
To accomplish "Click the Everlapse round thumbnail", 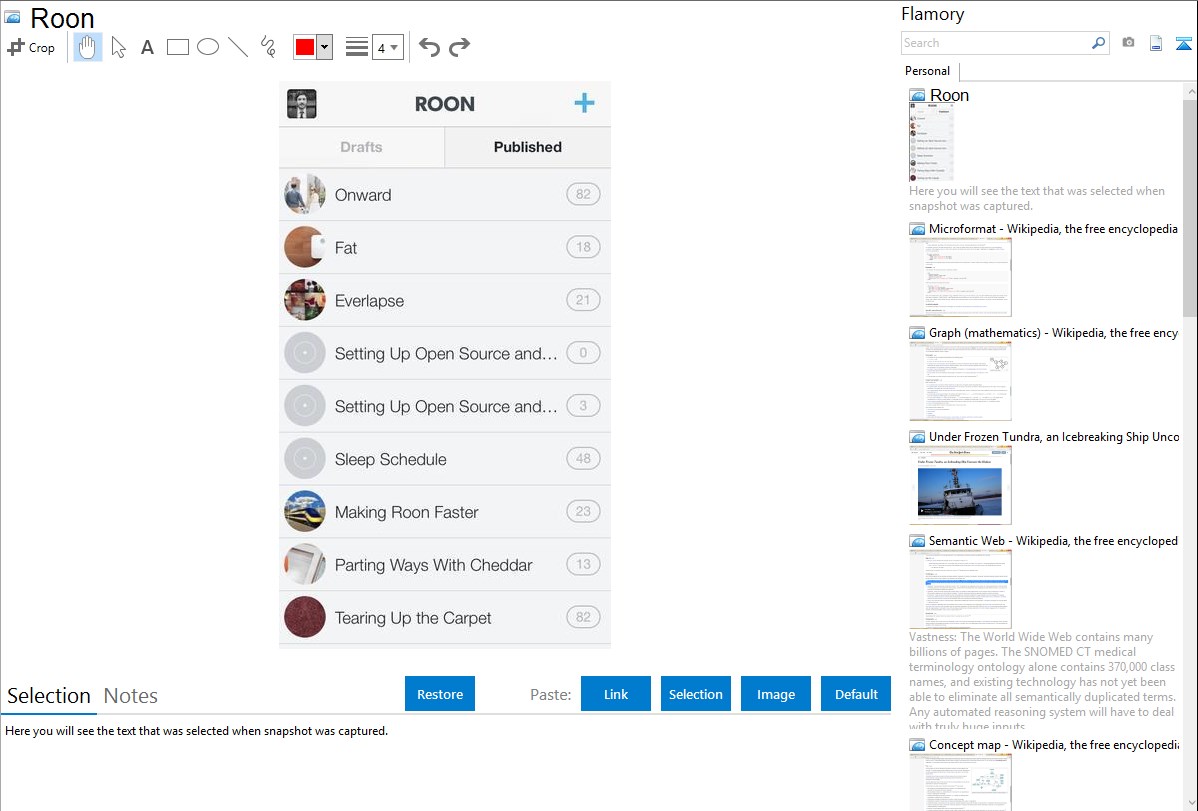I will (305, 300).
